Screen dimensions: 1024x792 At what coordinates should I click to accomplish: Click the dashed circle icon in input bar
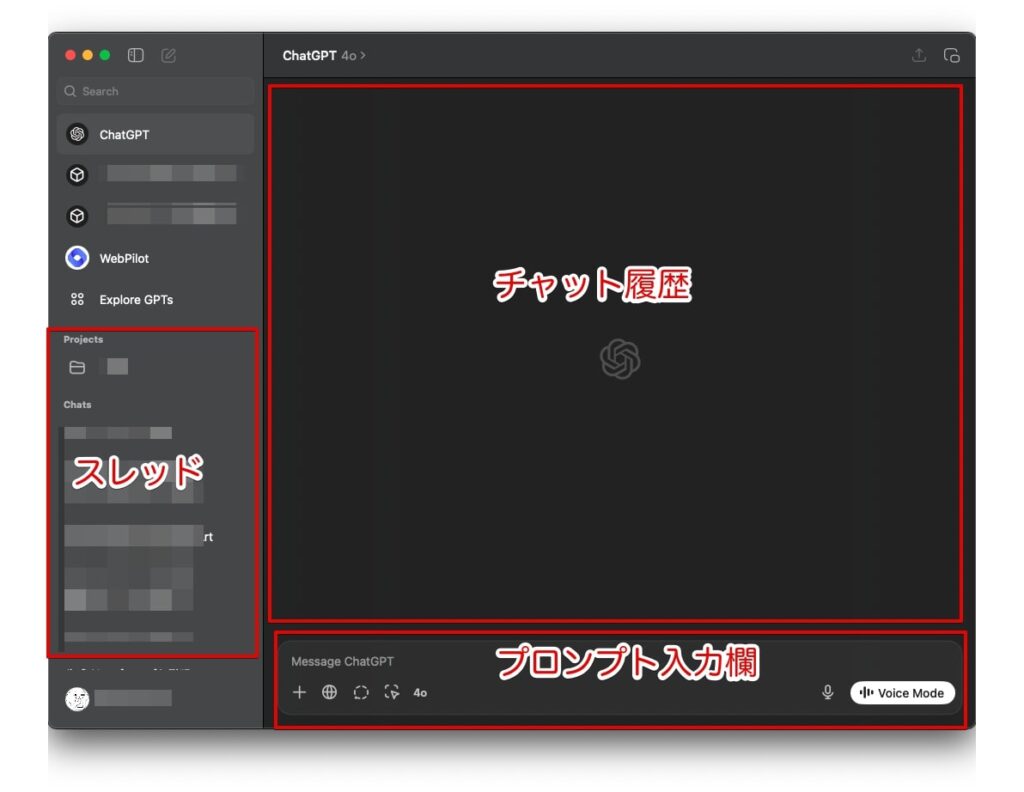(x=360, y=692)
